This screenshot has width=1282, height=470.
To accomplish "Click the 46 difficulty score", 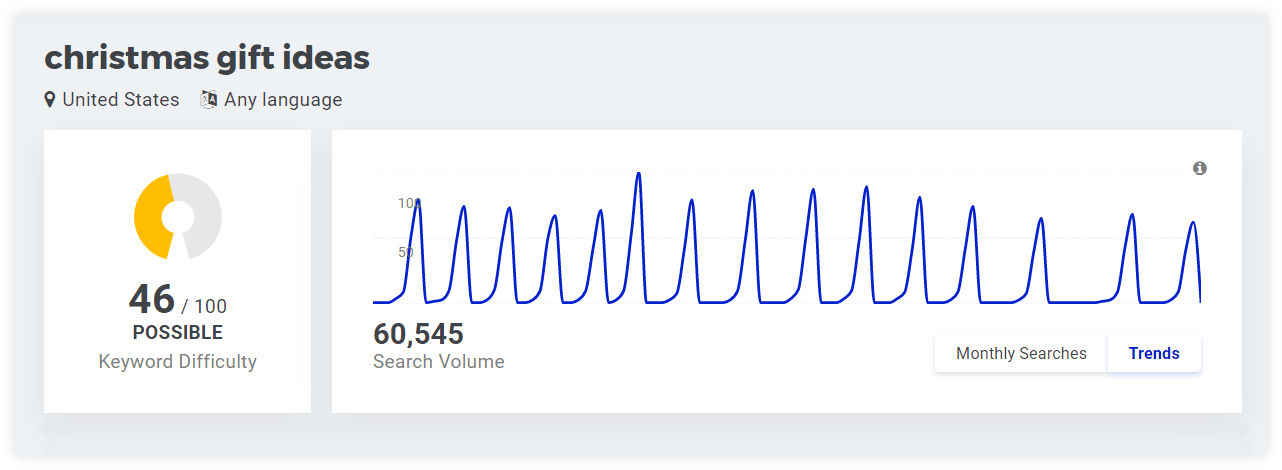I will (152, 299).
